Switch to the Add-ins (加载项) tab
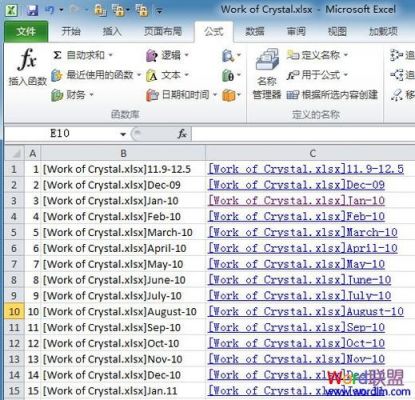415x400 pixels. 383,32
